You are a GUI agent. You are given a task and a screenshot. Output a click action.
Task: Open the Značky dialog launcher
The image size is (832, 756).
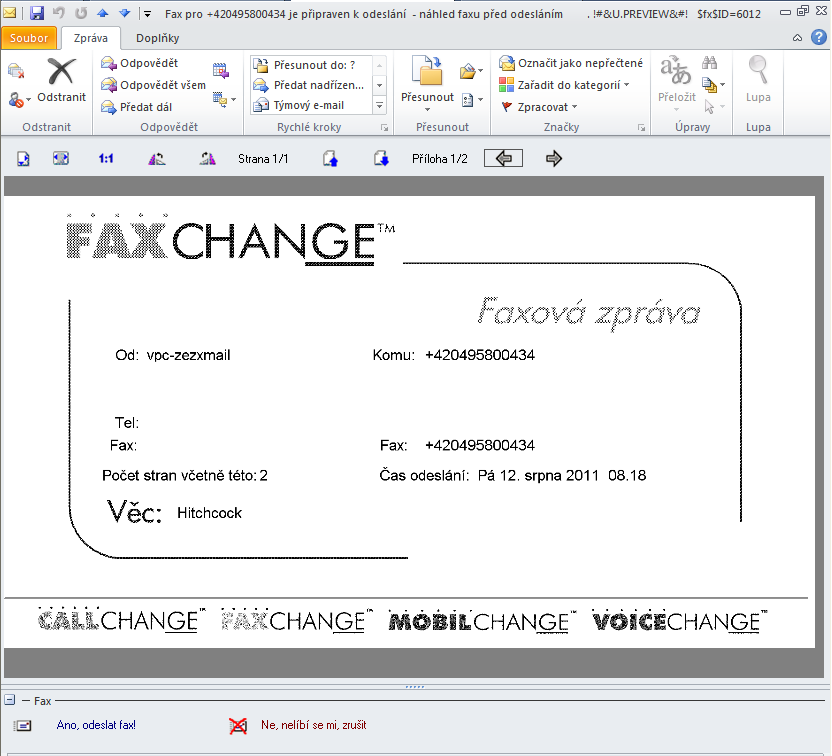pyautogui.click(x=642, y=128)
